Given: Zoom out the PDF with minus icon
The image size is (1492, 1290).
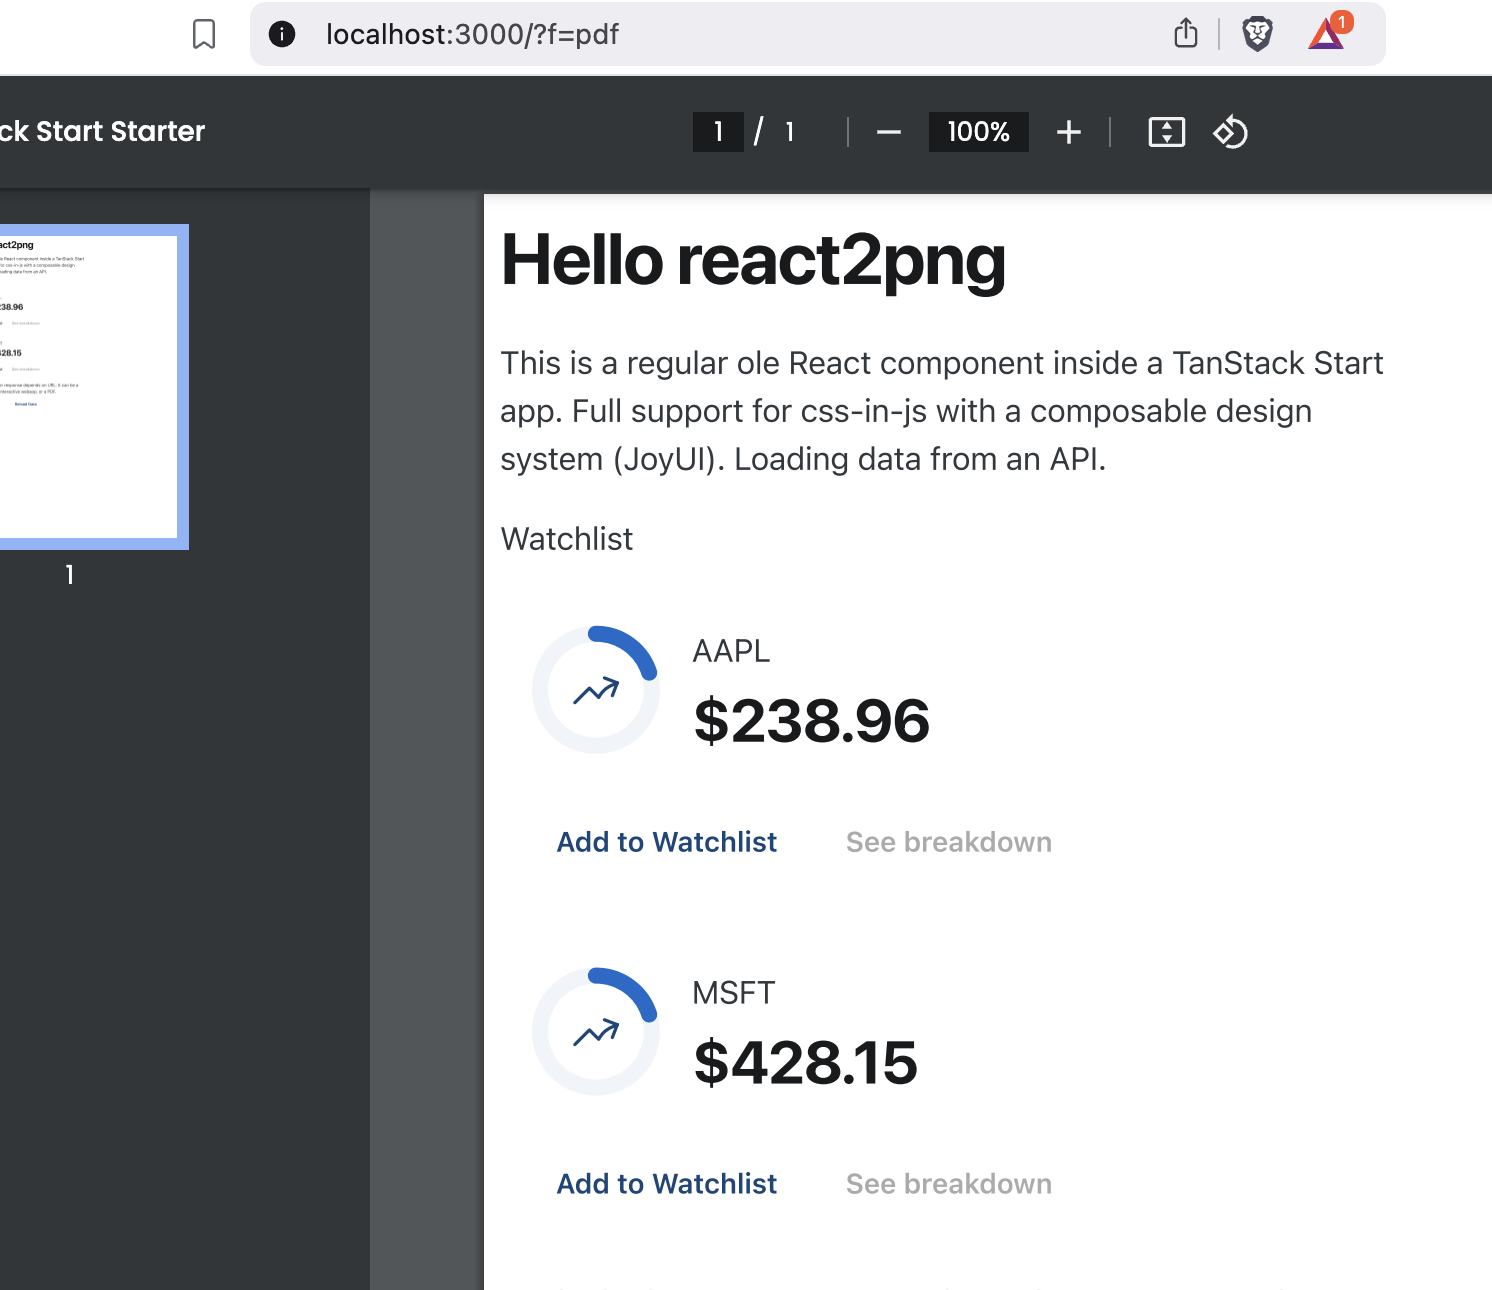Looking at the screenshot, I should click(889, 132).
